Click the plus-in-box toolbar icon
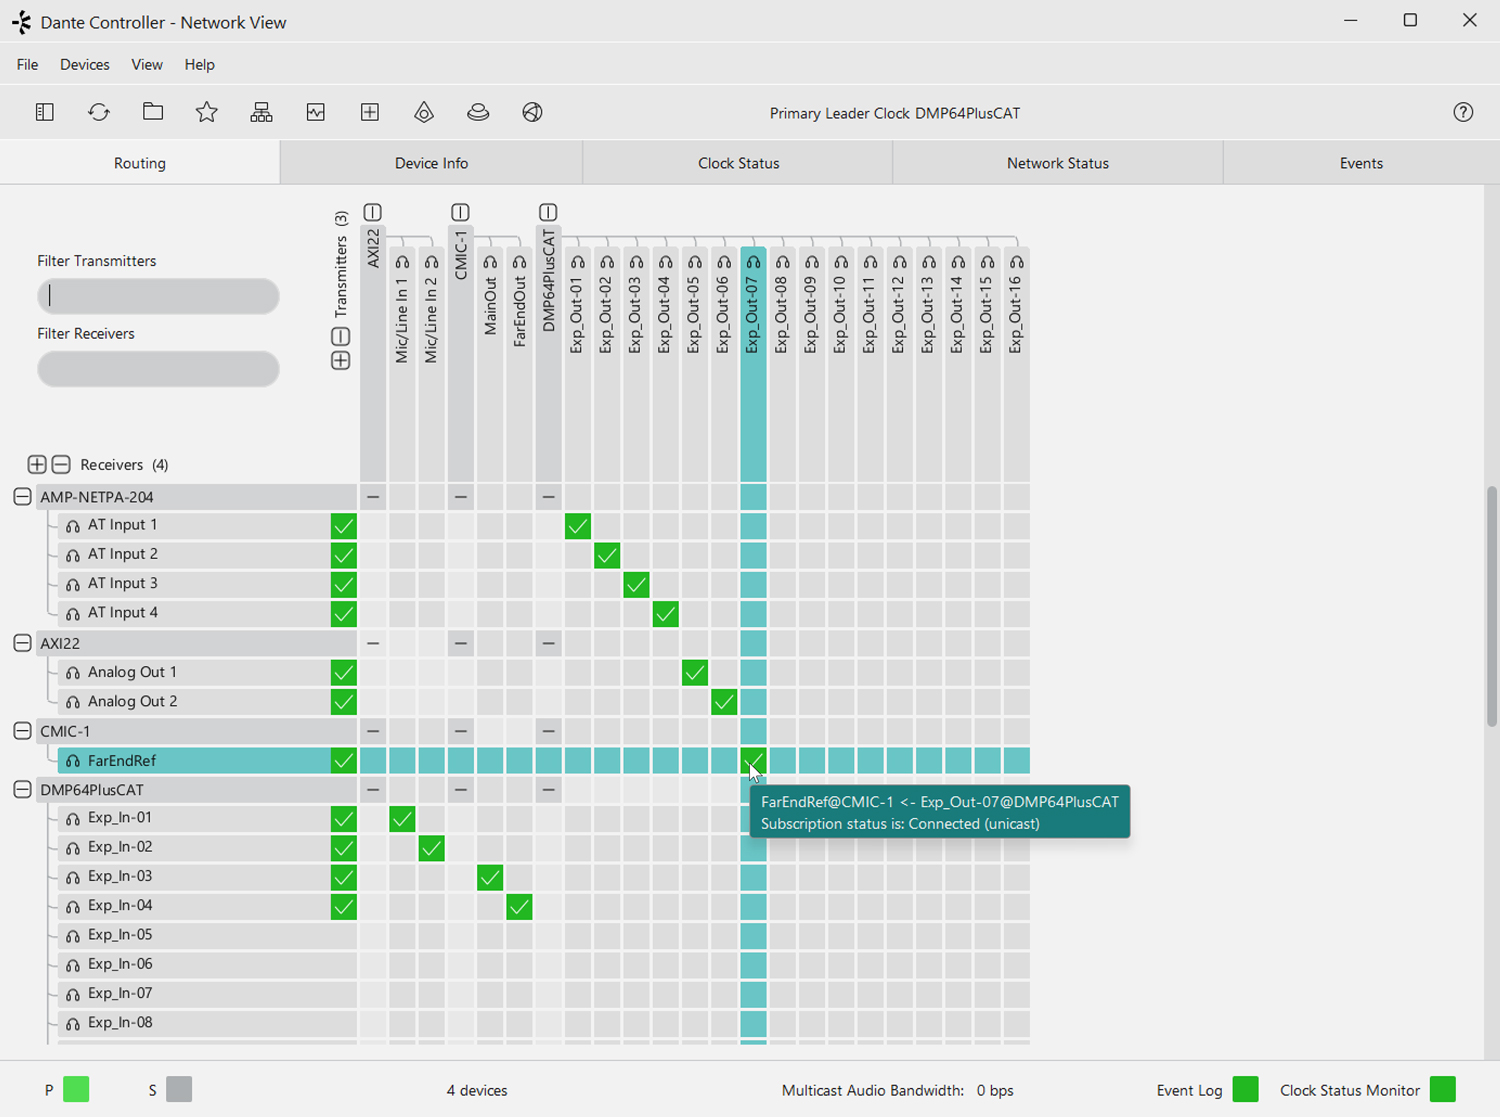1500x1117 pixels. [x=370, y=112]
